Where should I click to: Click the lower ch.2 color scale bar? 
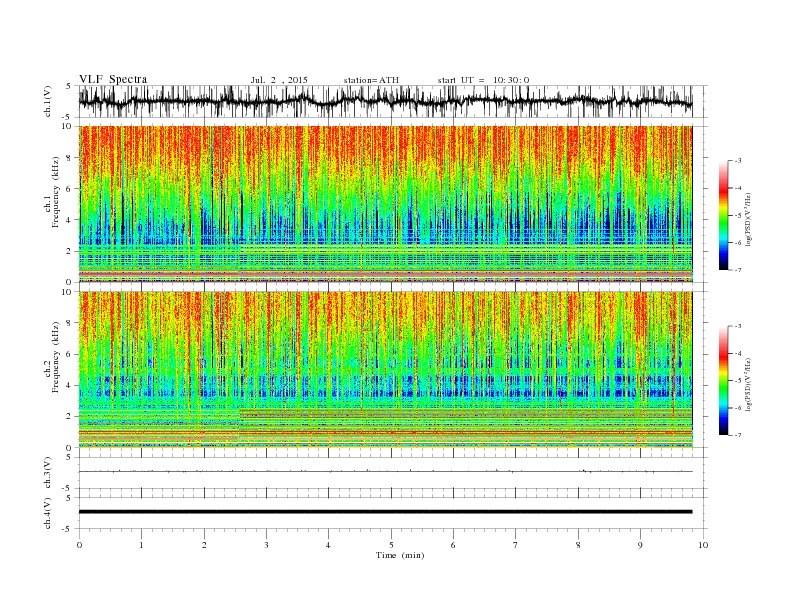pos(723,380)
